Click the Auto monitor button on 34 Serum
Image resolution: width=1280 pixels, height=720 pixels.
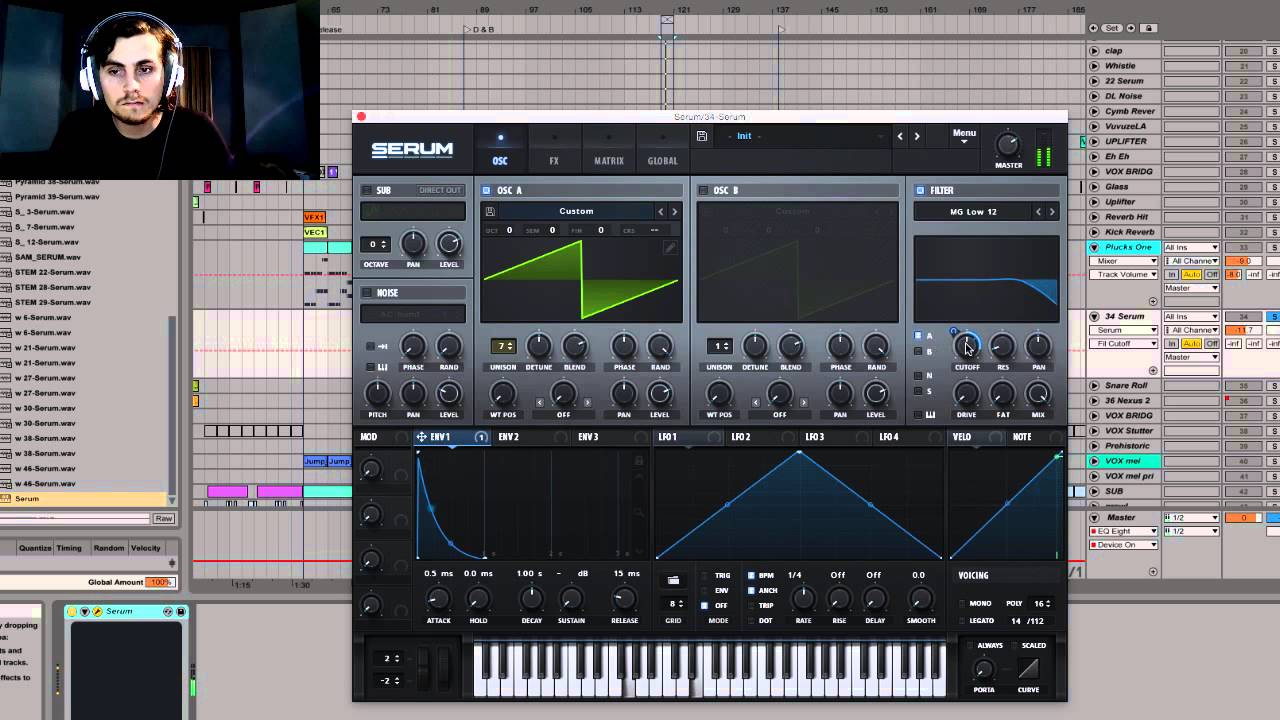1190,344
